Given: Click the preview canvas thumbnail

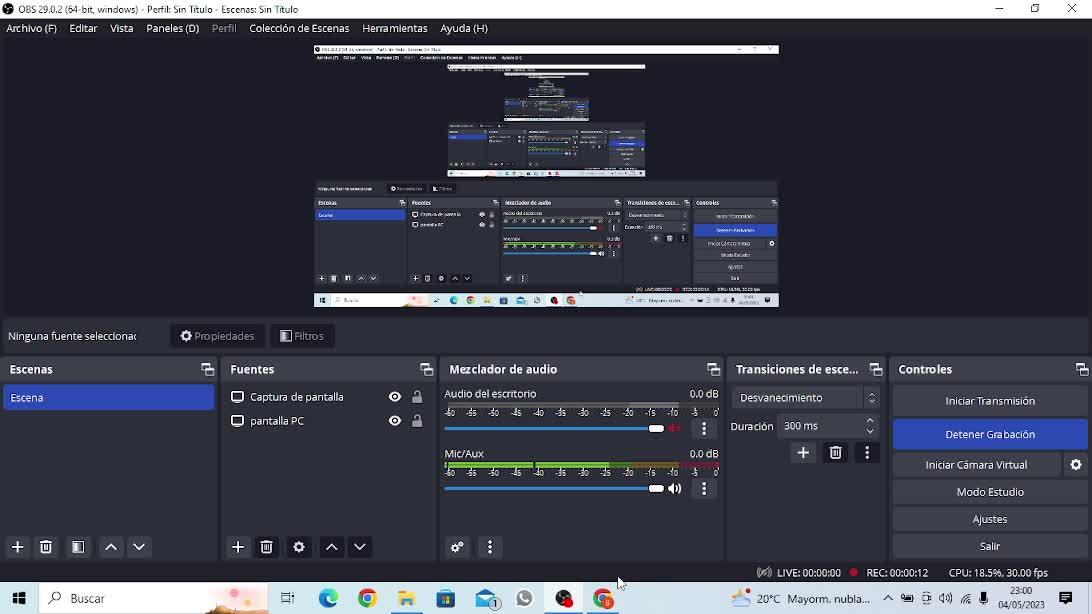Looking at the screenshot, I should 546,176.
